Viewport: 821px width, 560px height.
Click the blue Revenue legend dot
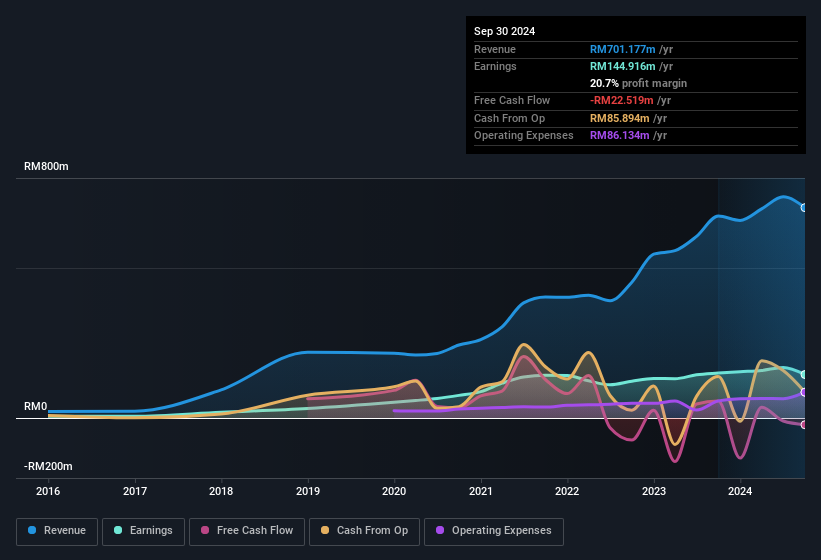(x=32, y=530)
